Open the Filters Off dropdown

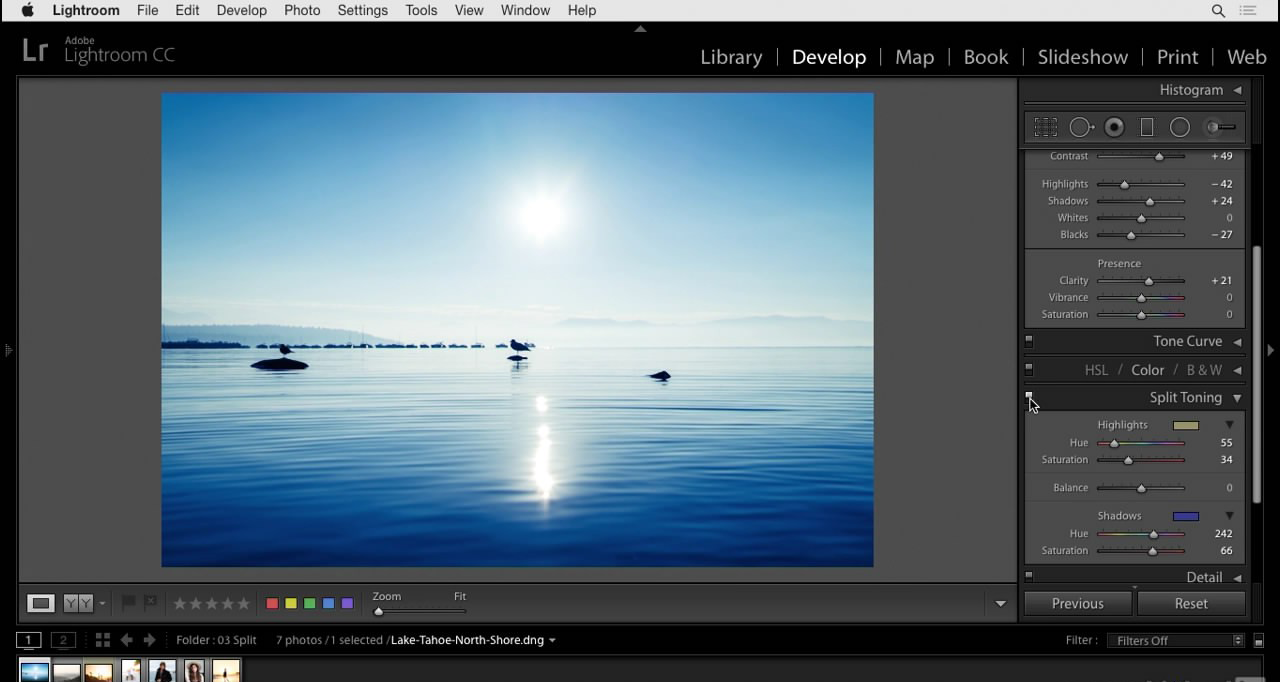tap(1175, 640)
